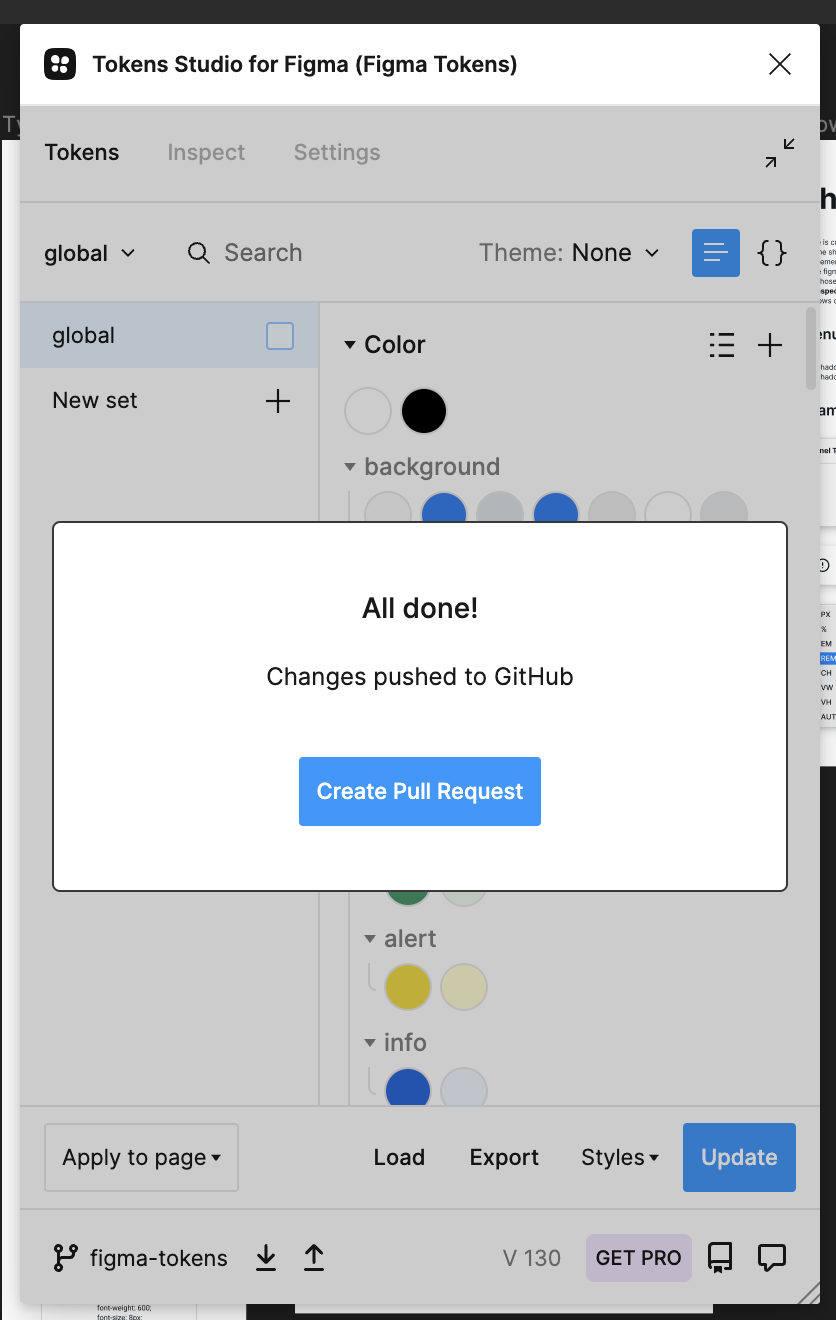Add a new token set
Viewport: 836px width, 1320px height.
tap(277, 401)
